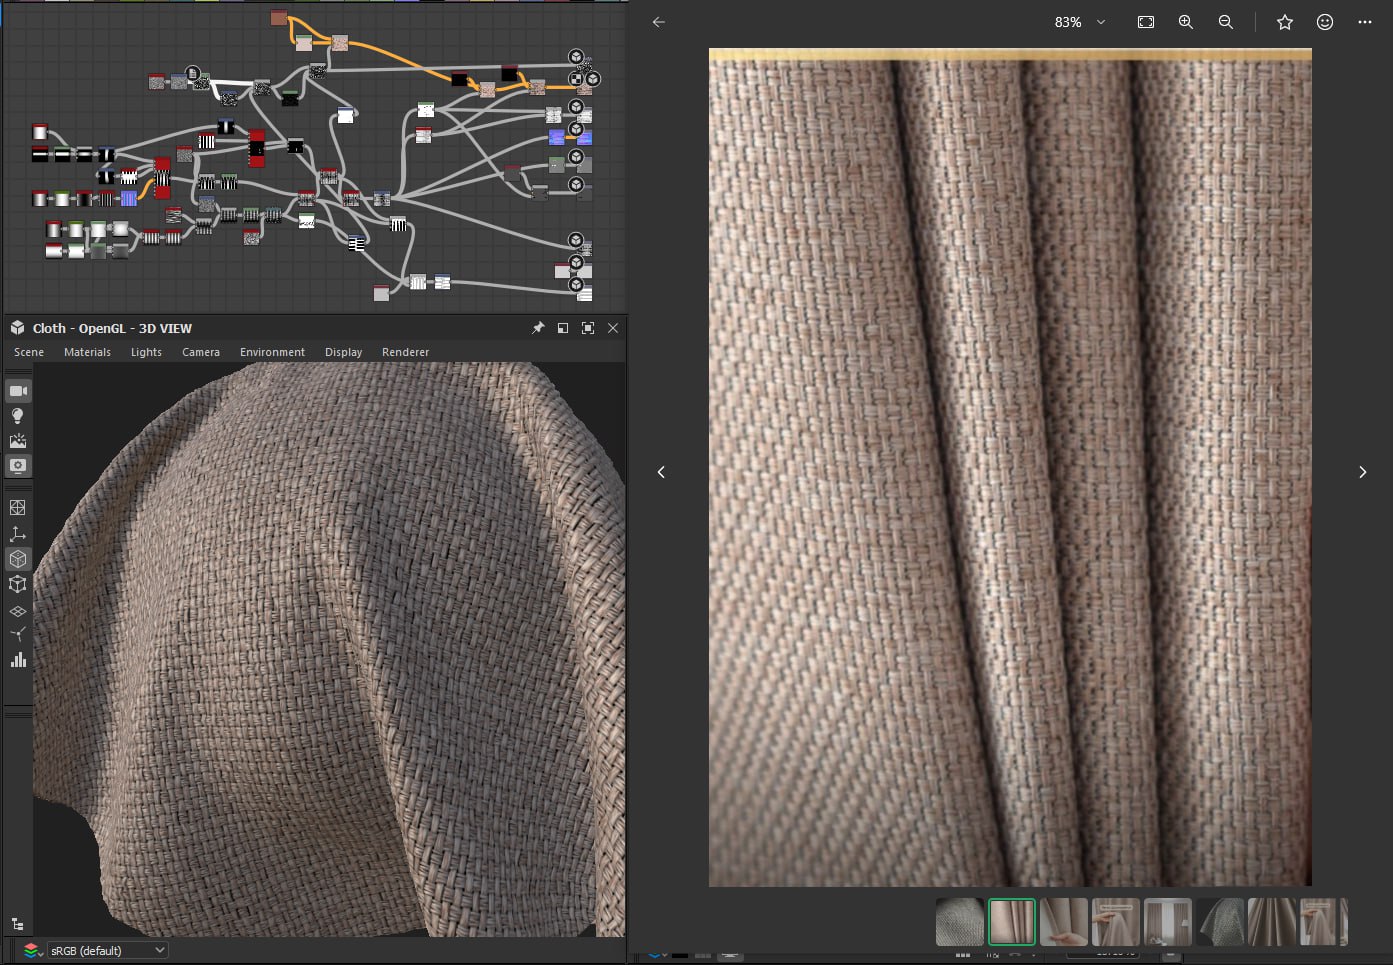The height and width of the screenshot is (965, 1393).
Task: Show previous photo with left chevron
Action: tap(661, 472)
